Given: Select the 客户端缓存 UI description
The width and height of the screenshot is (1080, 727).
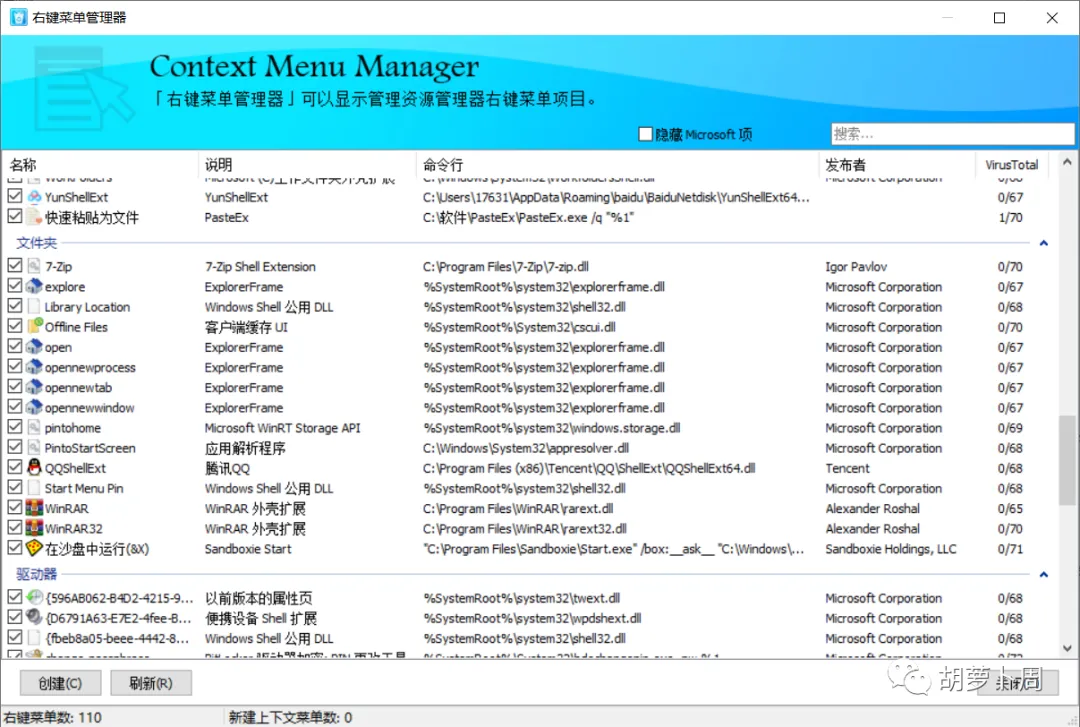Looking at the screenshot, I should 246,327.
